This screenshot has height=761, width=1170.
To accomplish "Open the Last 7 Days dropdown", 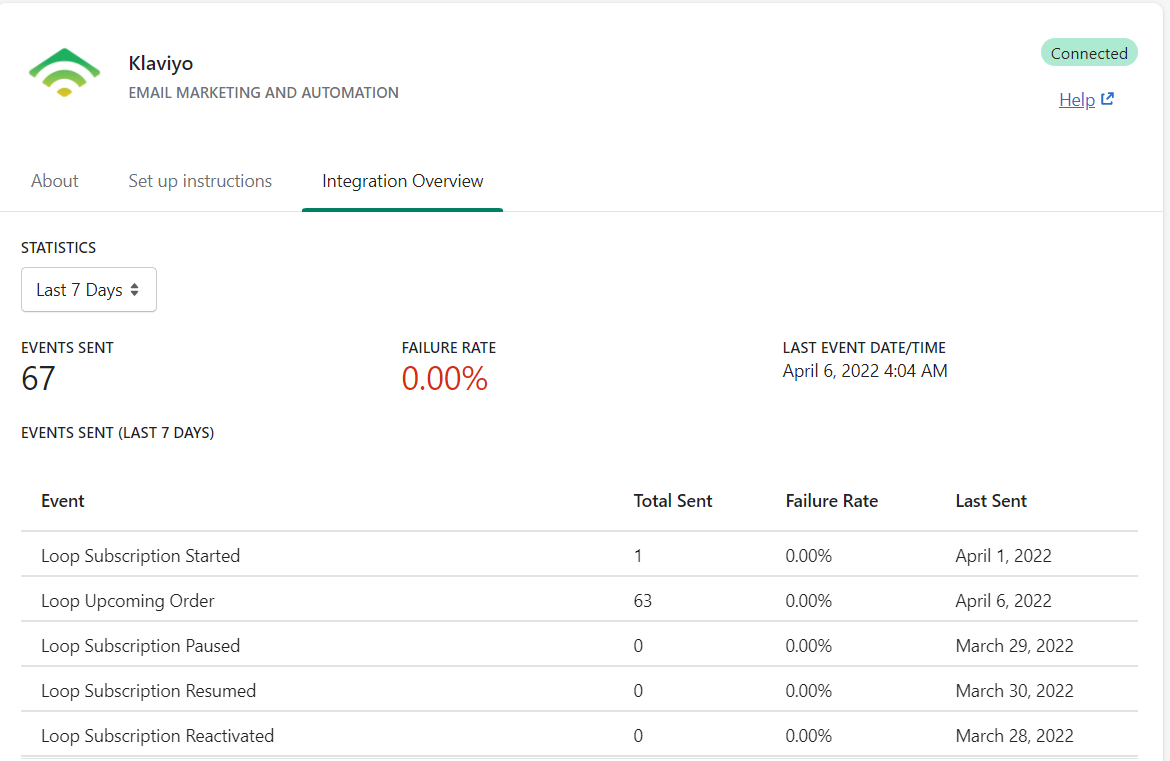I will pyautogui.click(x=89, y=289).
